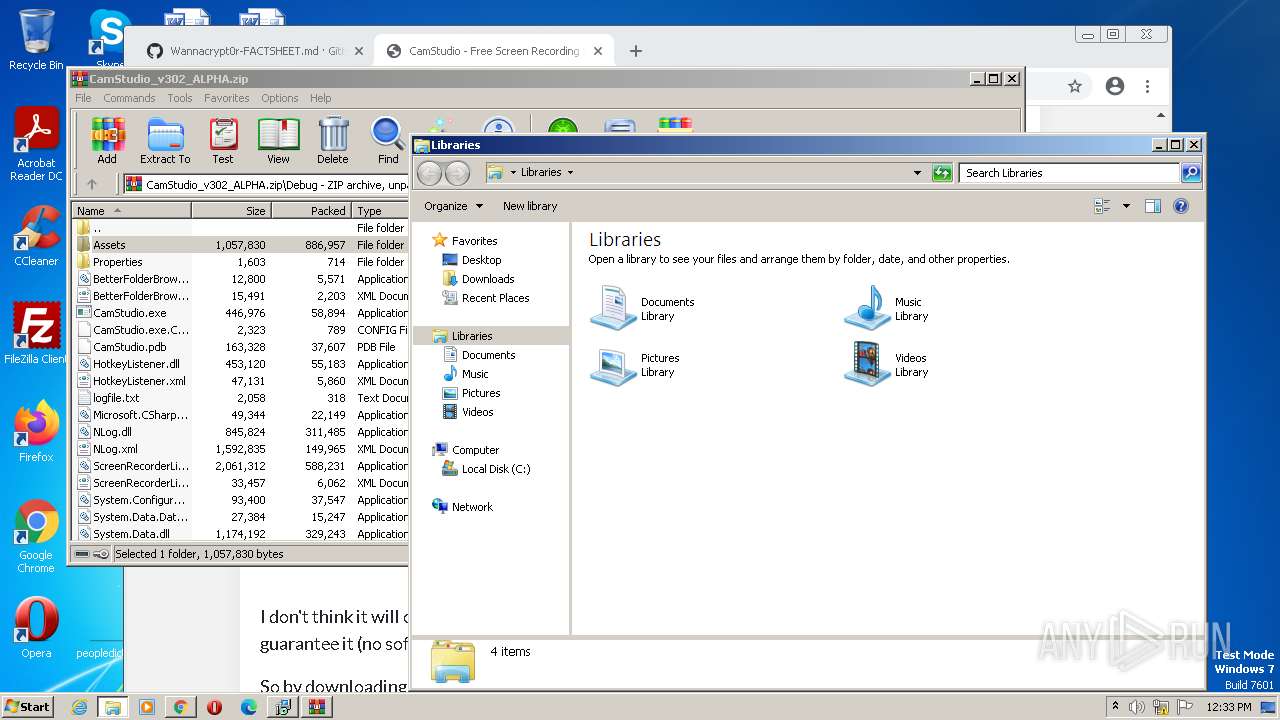Open the Pictures library icon

(x=614, y=364)
